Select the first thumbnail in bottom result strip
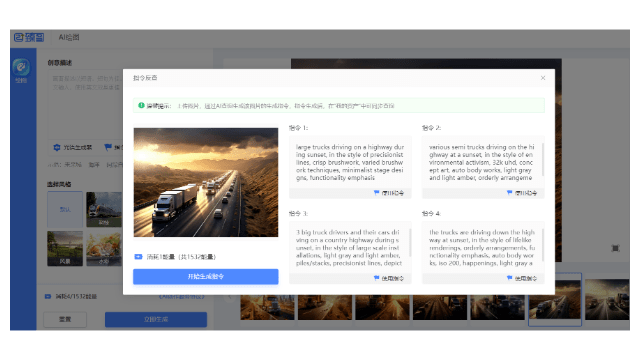Screen dimensions: 640x360 [267, 307]
